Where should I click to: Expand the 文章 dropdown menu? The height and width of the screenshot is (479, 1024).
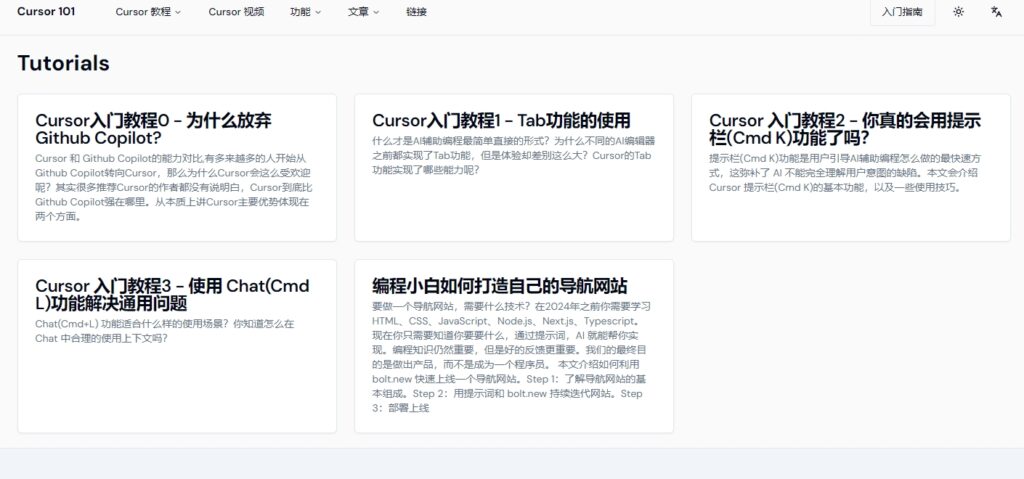pos(364,12)
